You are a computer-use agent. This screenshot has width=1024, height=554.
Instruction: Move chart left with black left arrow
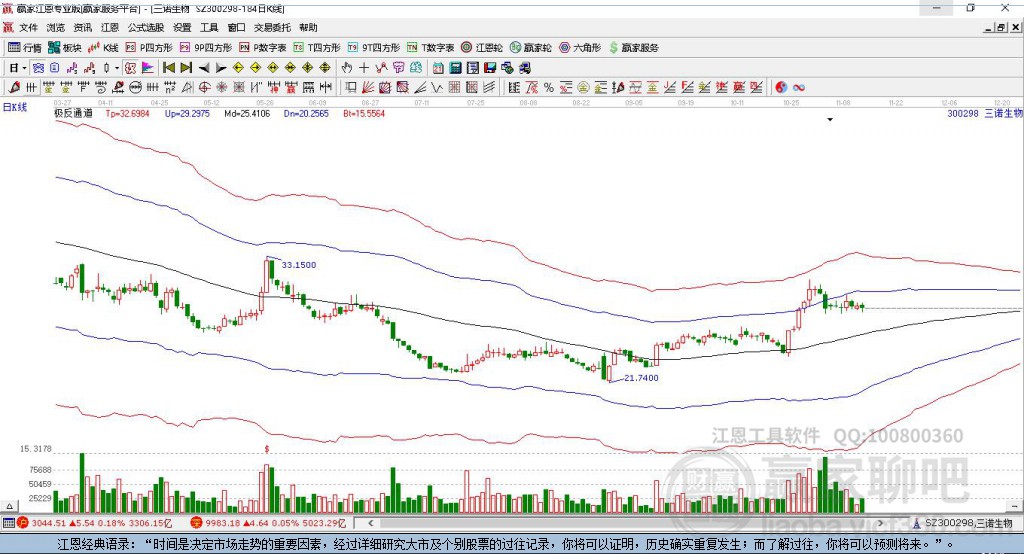point(204,68)
